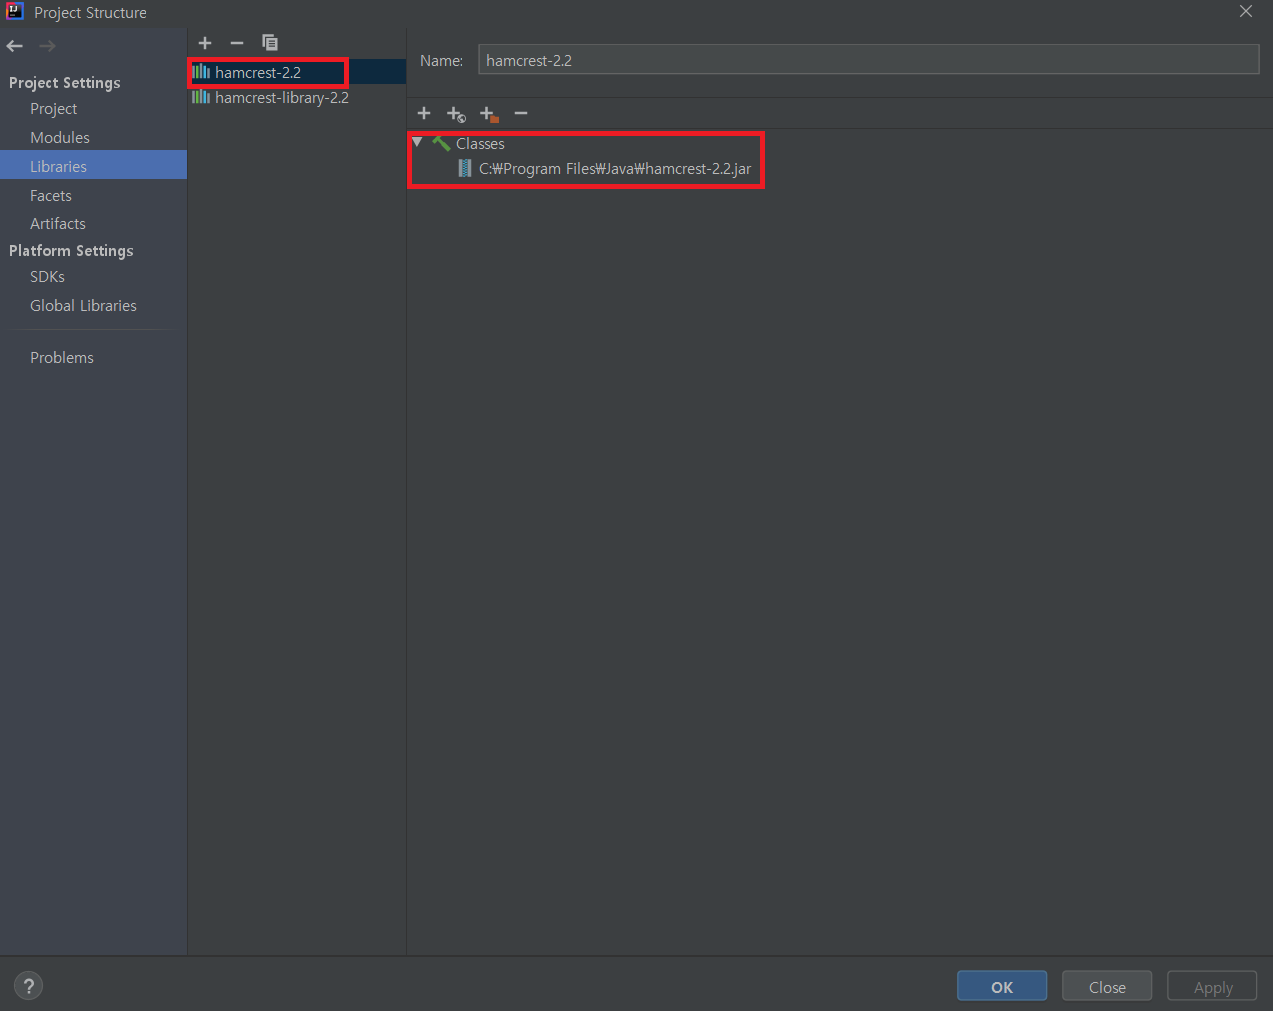Screen dimensions: 1273x1011
Task: Click the exclude icon in roots toolbar
Action: [x=489, y=114]
